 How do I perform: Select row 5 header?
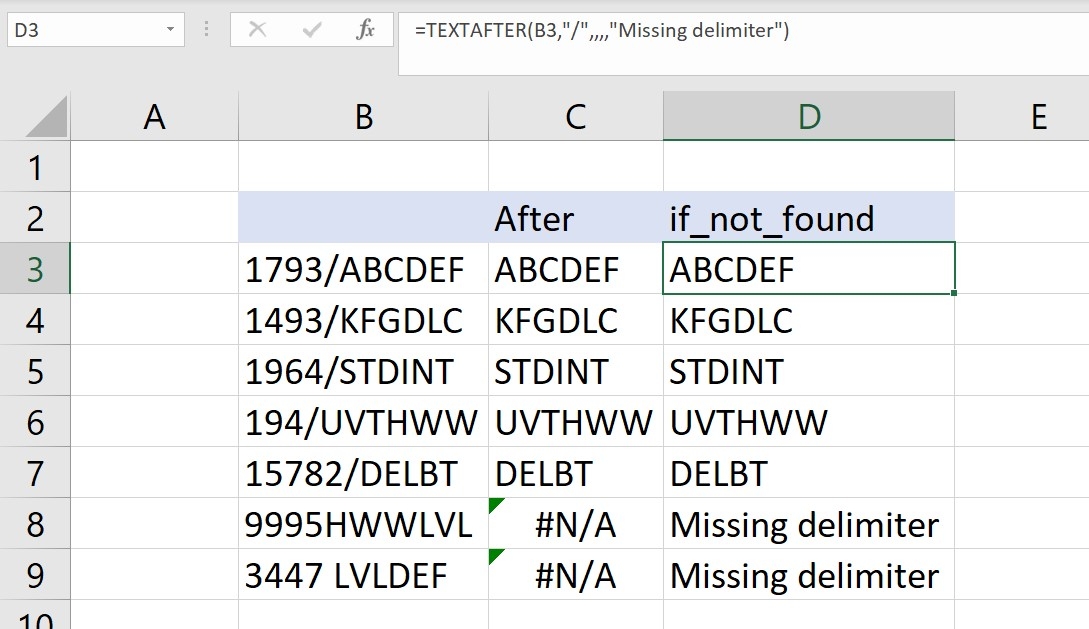point(35,371)
